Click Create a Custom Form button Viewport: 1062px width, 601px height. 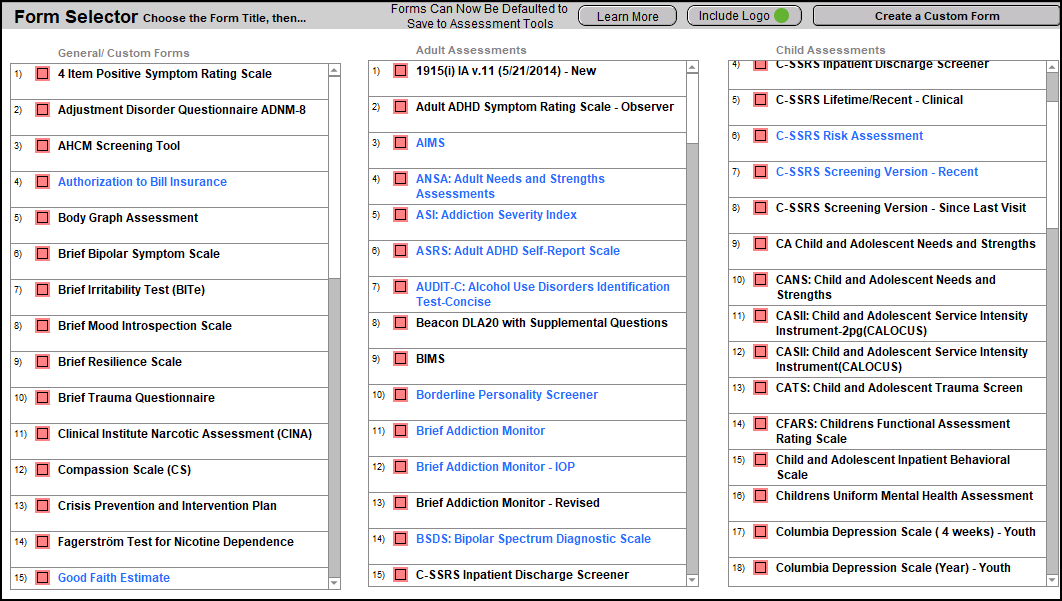tap(936, 16)
